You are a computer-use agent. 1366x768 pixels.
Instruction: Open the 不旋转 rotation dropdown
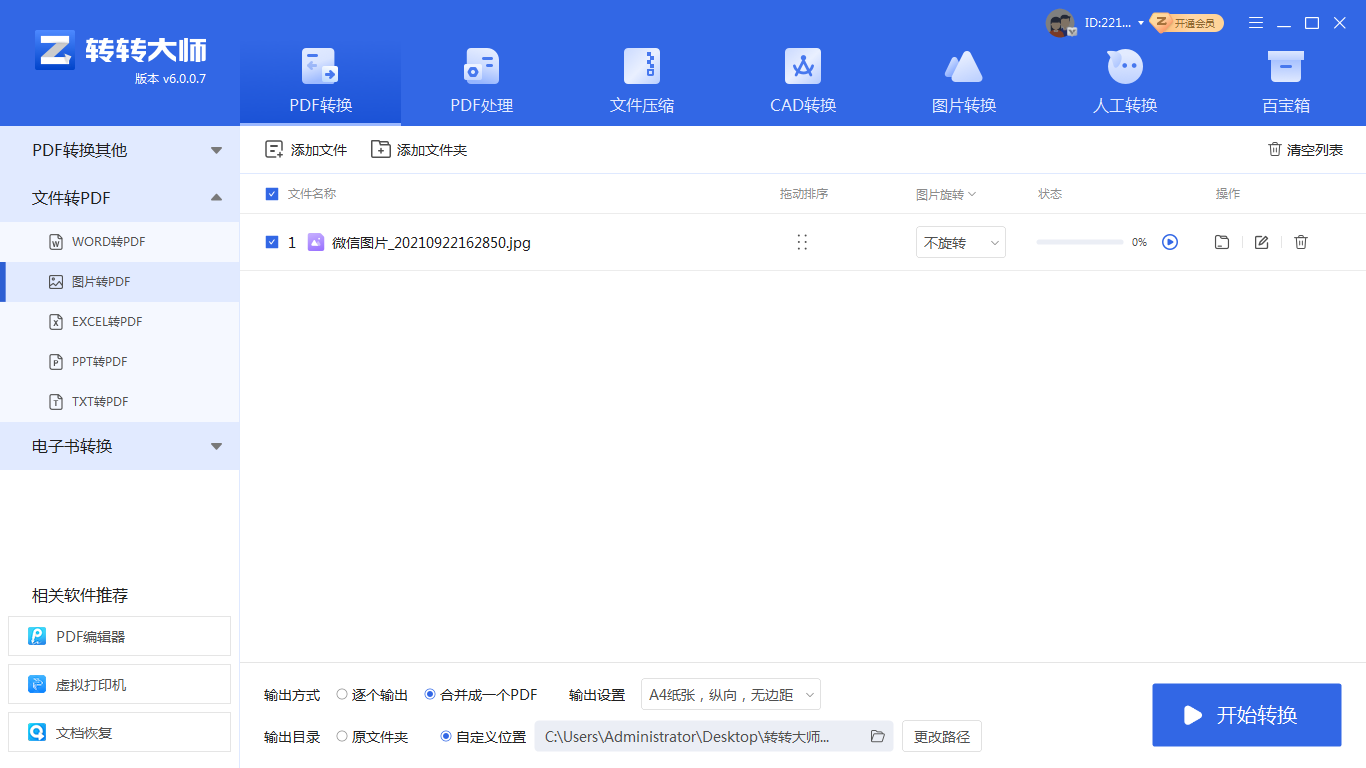pyautogui.click(x=959, y=242)
